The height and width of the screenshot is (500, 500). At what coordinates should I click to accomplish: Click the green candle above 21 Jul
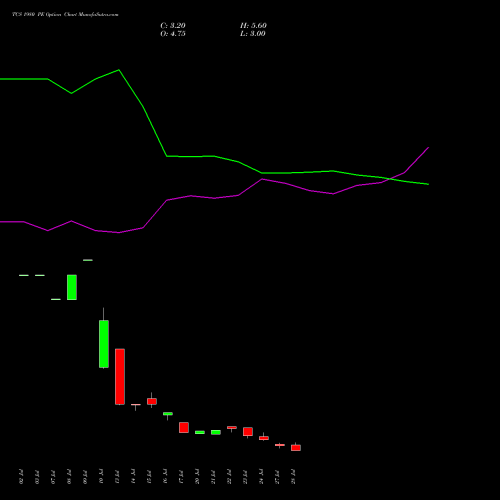(216, 432)
